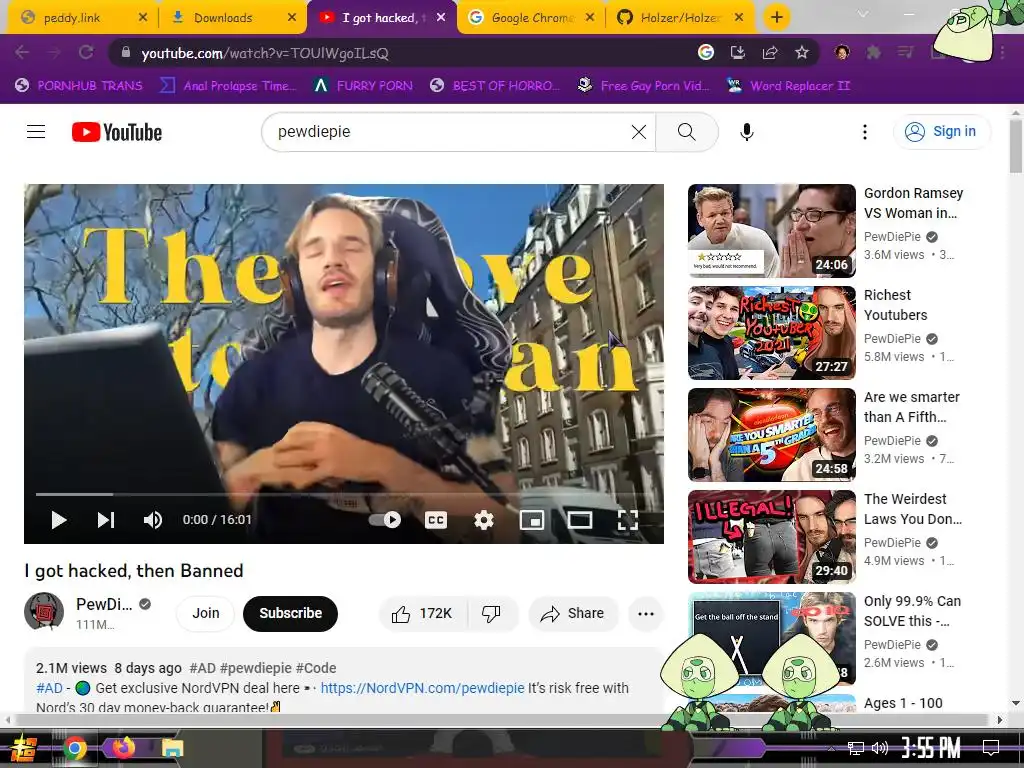This screenshot has width=1024, height=768.
Task: Open the Gordon Ramsey VS Woman thumbnail
Action: click(771, 231)
